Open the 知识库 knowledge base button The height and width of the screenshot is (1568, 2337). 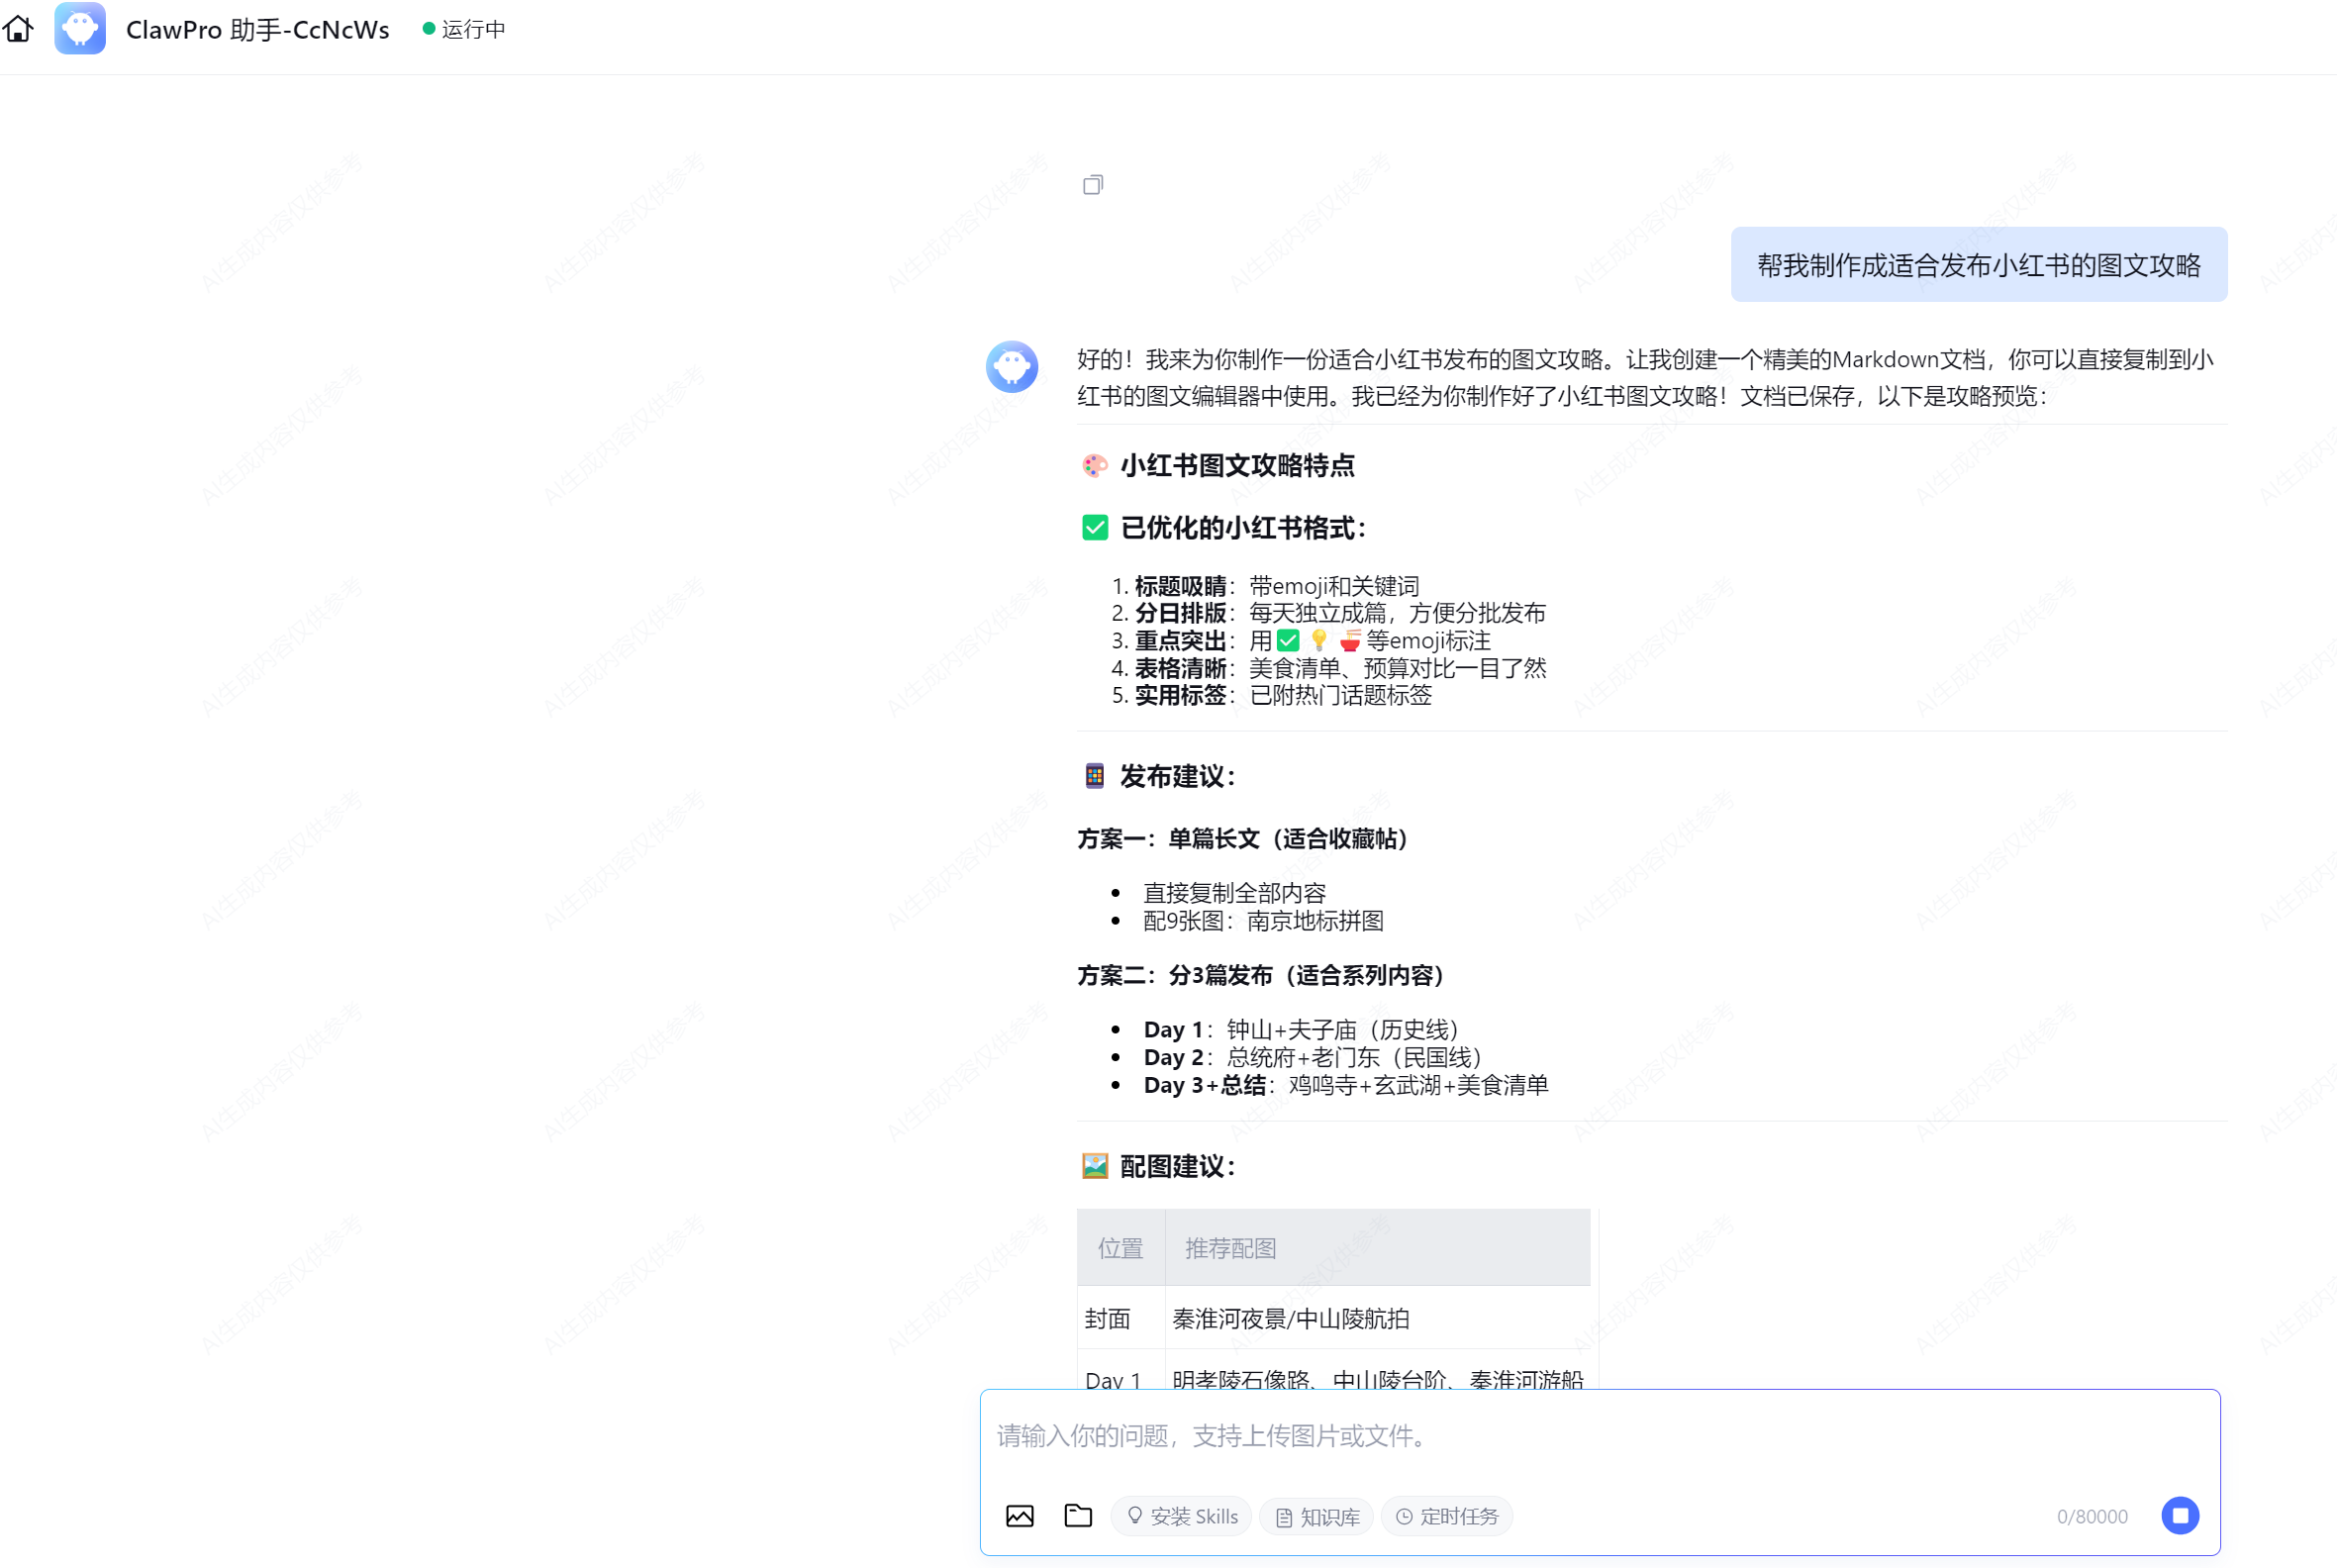click(1316, 1517)
